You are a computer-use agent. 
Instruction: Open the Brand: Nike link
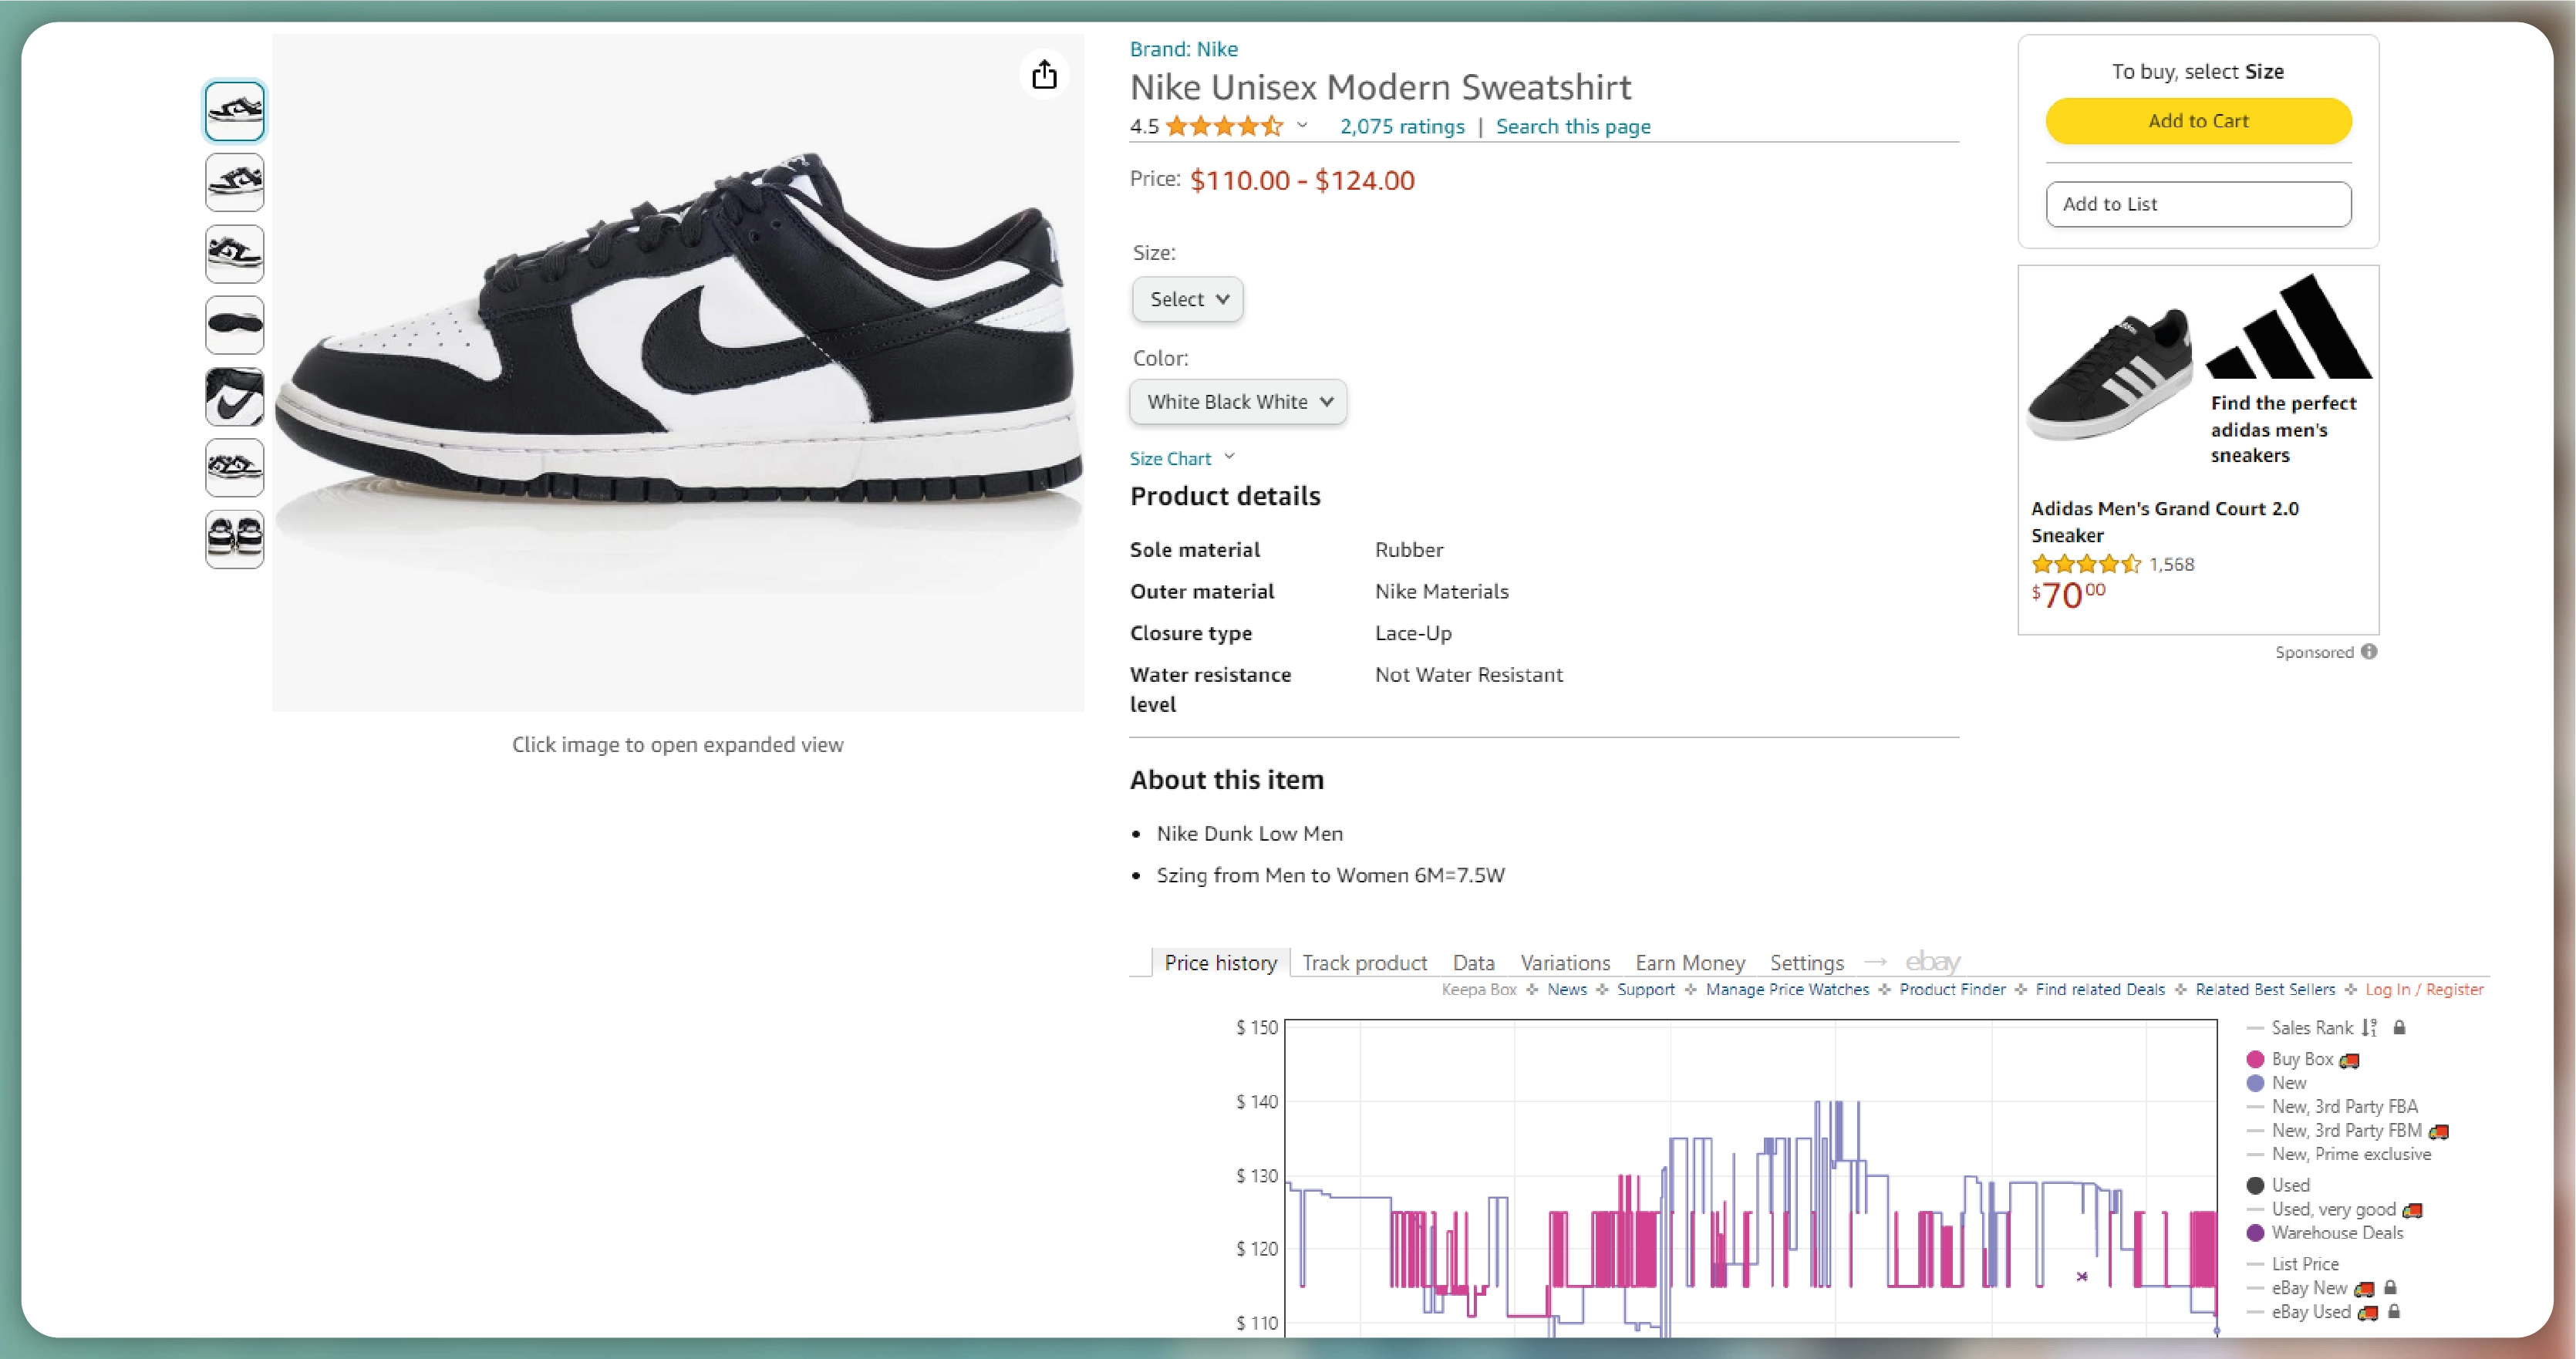click(1183, 49)
